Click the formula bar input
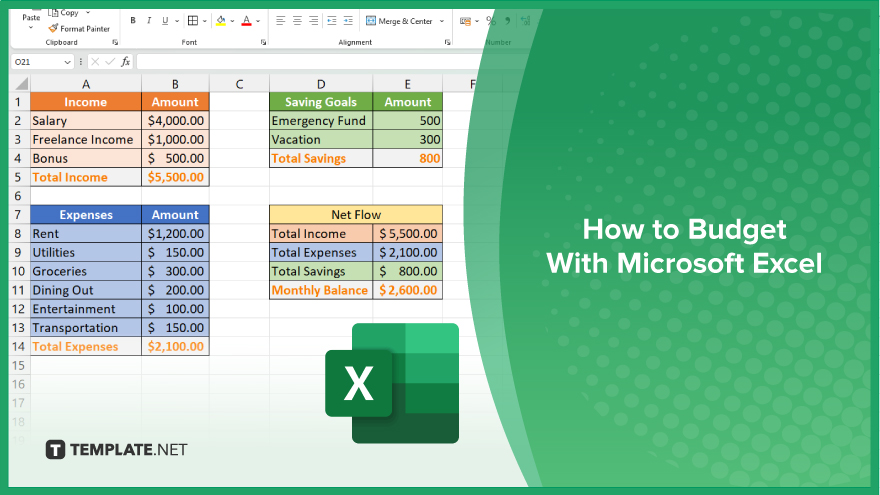 pos(309,62)
